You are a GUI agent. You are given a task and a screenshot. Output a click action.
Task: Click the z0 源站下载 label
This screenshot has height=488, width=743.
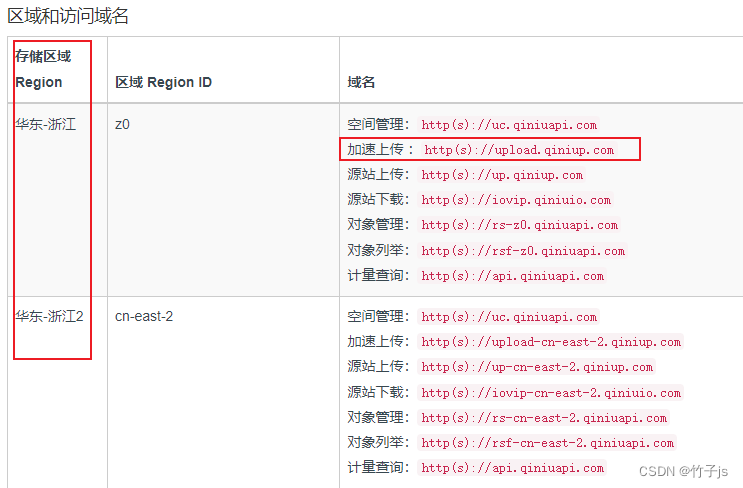[x=378, y=199]
